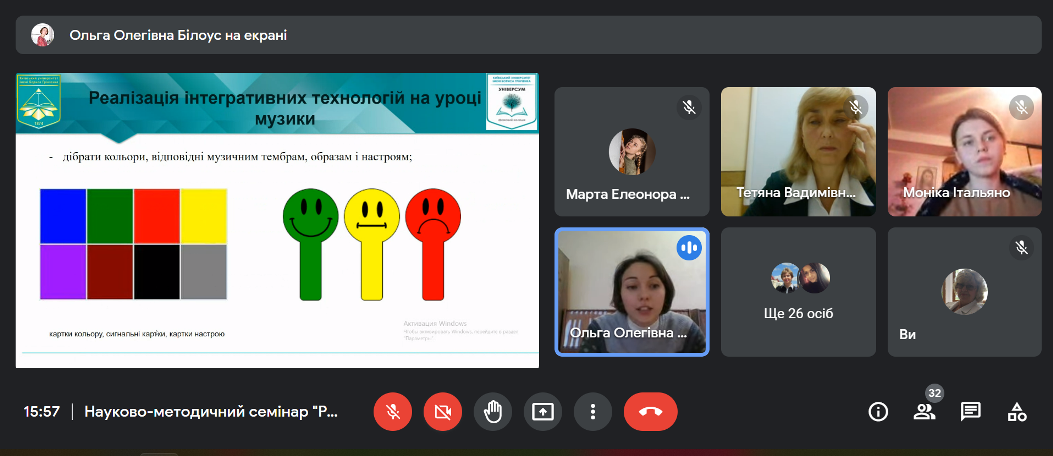Screen dimensions: 1053x456
Task: Click the muted mic icon on Марта Елеонора tile
Action: click(689, 107)
